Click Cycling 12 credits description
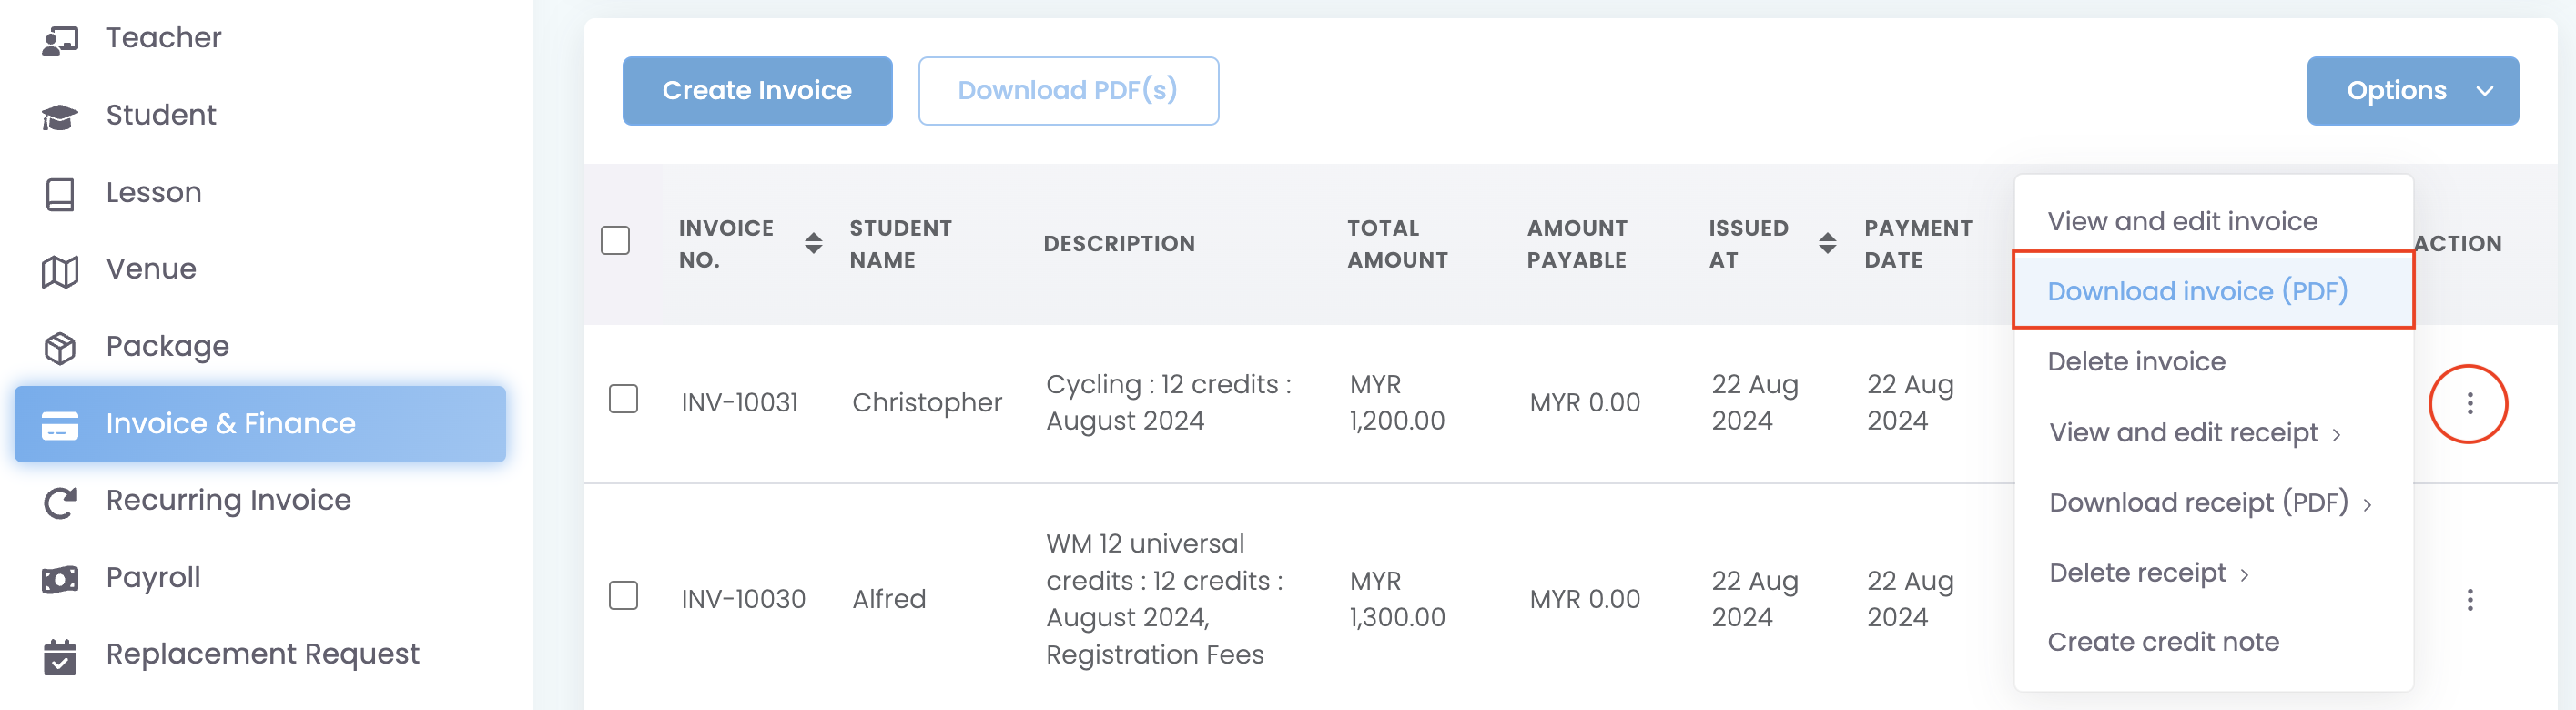Image resolution: width=2576 pixels, height=710 pixels. point(1168,403)
